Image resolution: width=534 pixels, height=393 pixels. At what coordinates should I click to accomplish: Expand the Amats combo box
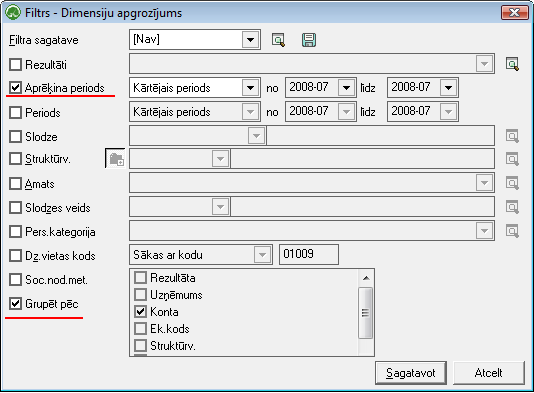484,183
